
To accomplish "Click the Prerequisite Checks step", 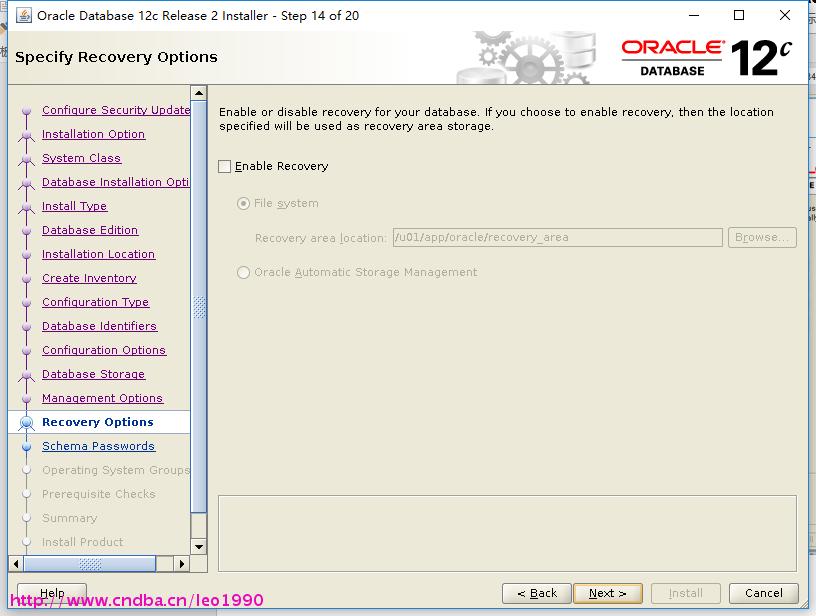I will coord(99,494).
